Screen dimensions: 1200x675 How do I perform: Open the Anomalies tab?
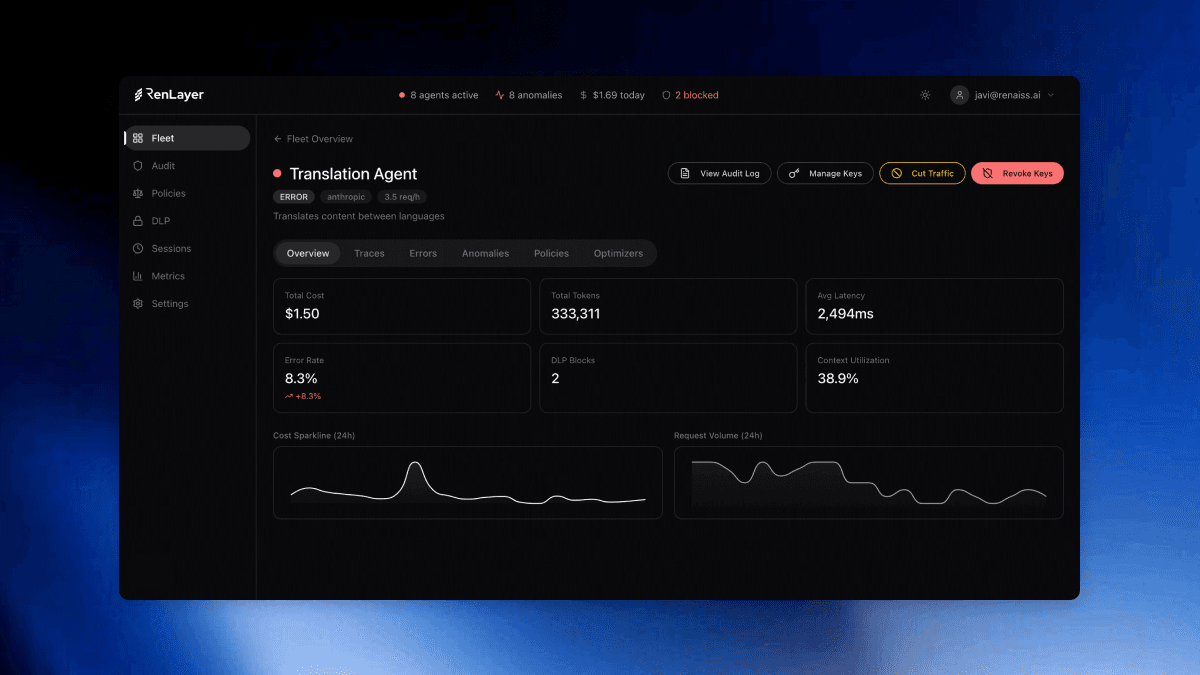tap(485, 253)
